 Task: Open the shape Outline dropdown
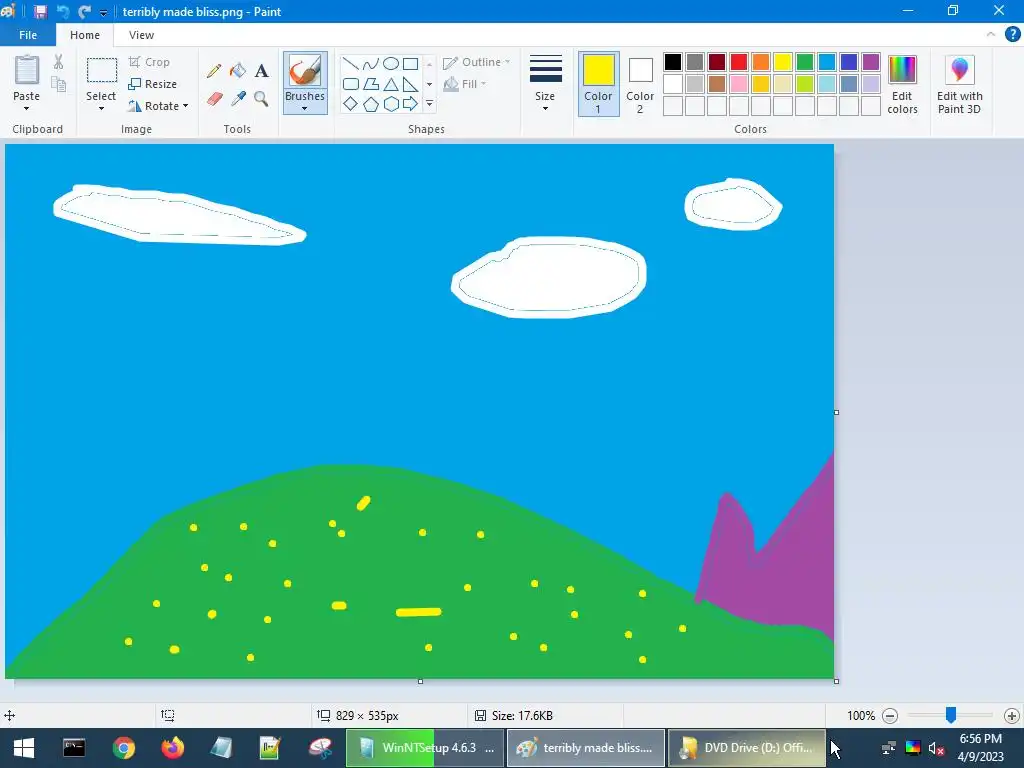coord(477,62)
